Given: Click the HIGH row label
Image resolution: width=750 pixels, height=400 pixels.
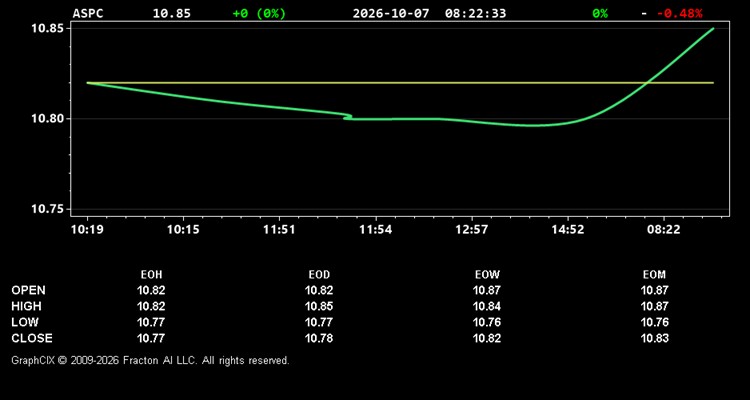Looking at the screenshot, I should [x=26, y=306].
